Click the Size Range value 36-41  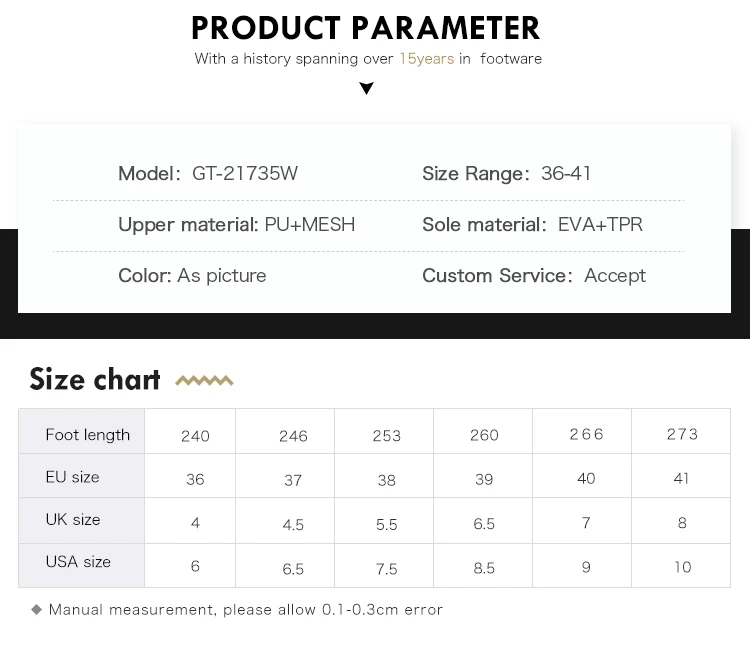pos(566,174)
